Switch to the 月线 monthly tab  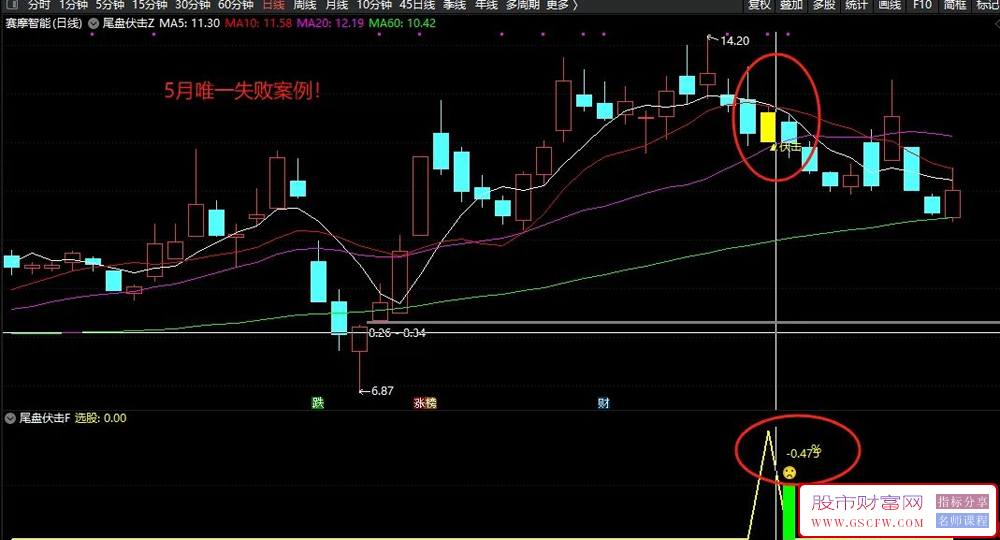pyautogui.click(x=337, y=4)
